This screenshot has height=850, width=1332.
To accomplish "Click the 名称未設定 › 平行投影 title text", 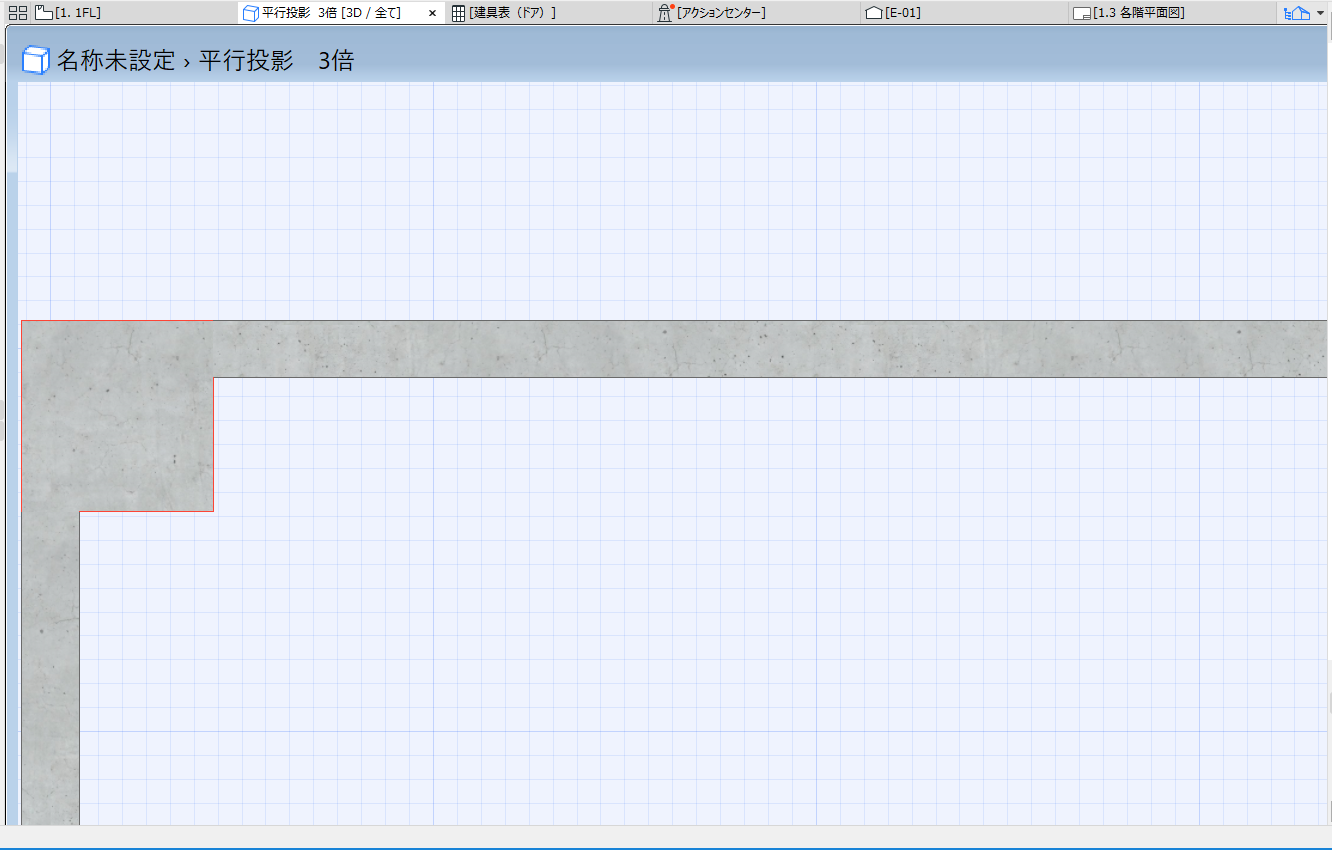I will coord(175,60).
